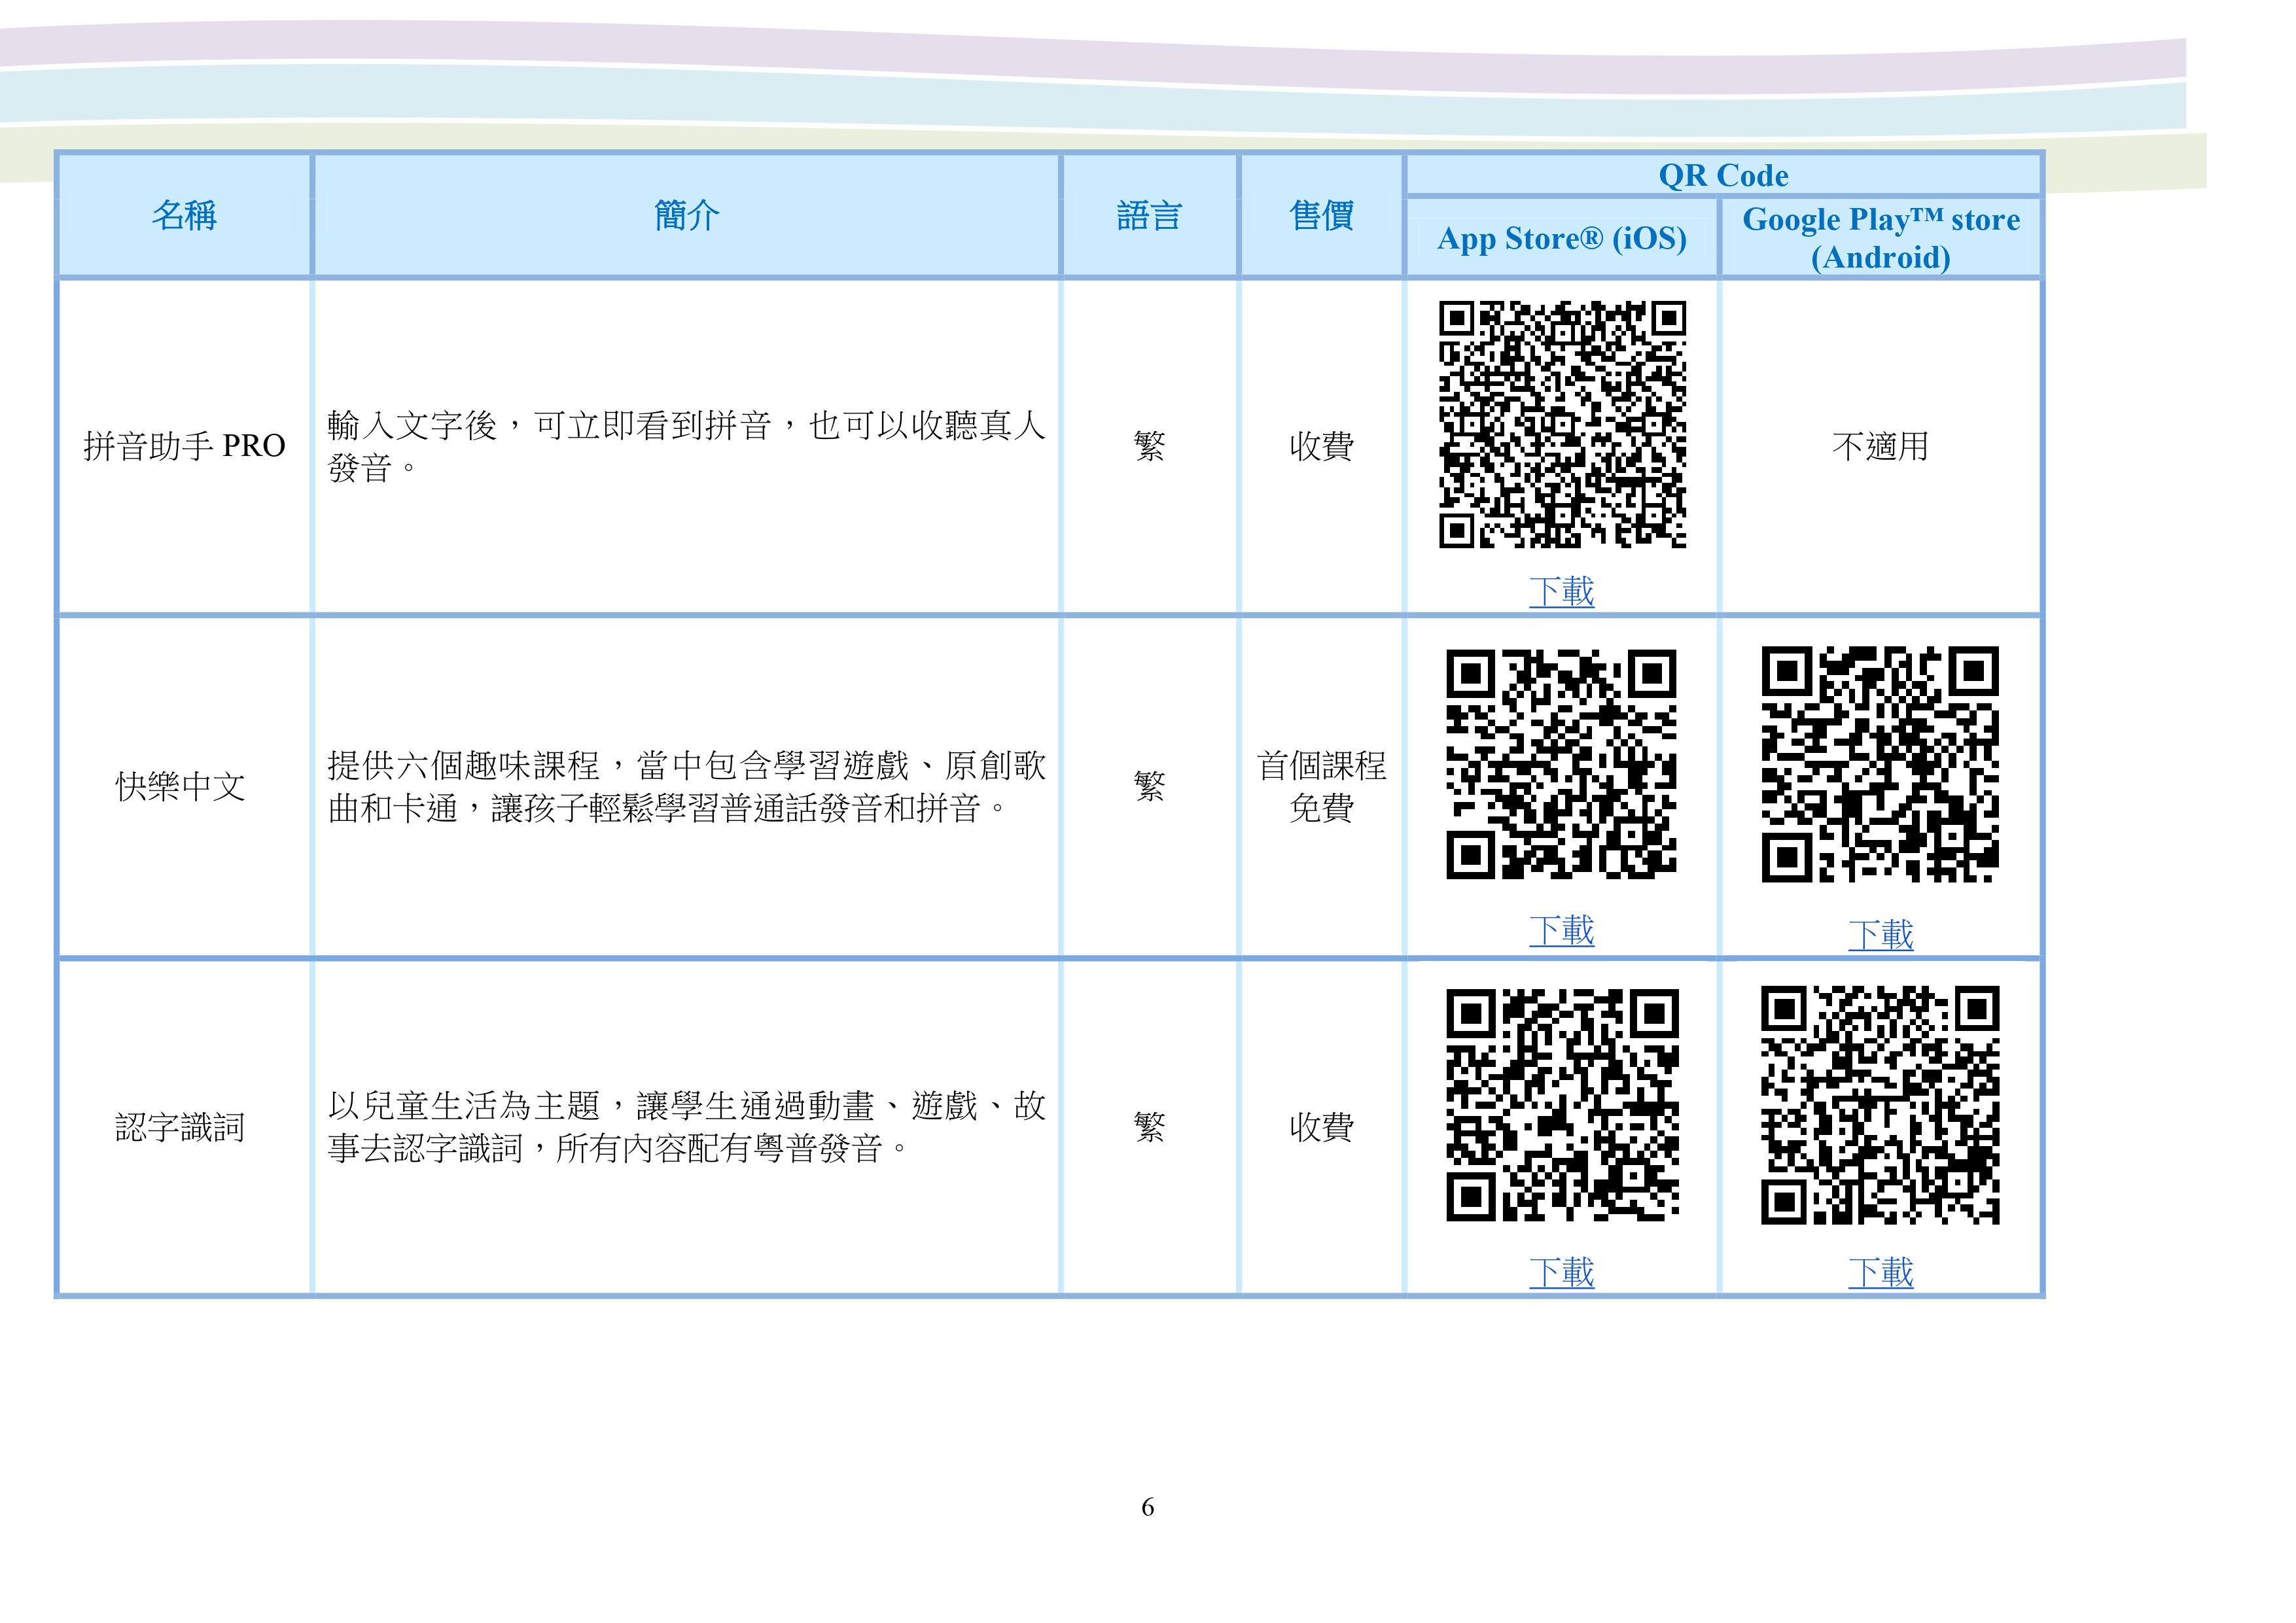
Task: Open 下載 link for 拼音助手 PRO iOS
Action: (x=1561, y=591)
